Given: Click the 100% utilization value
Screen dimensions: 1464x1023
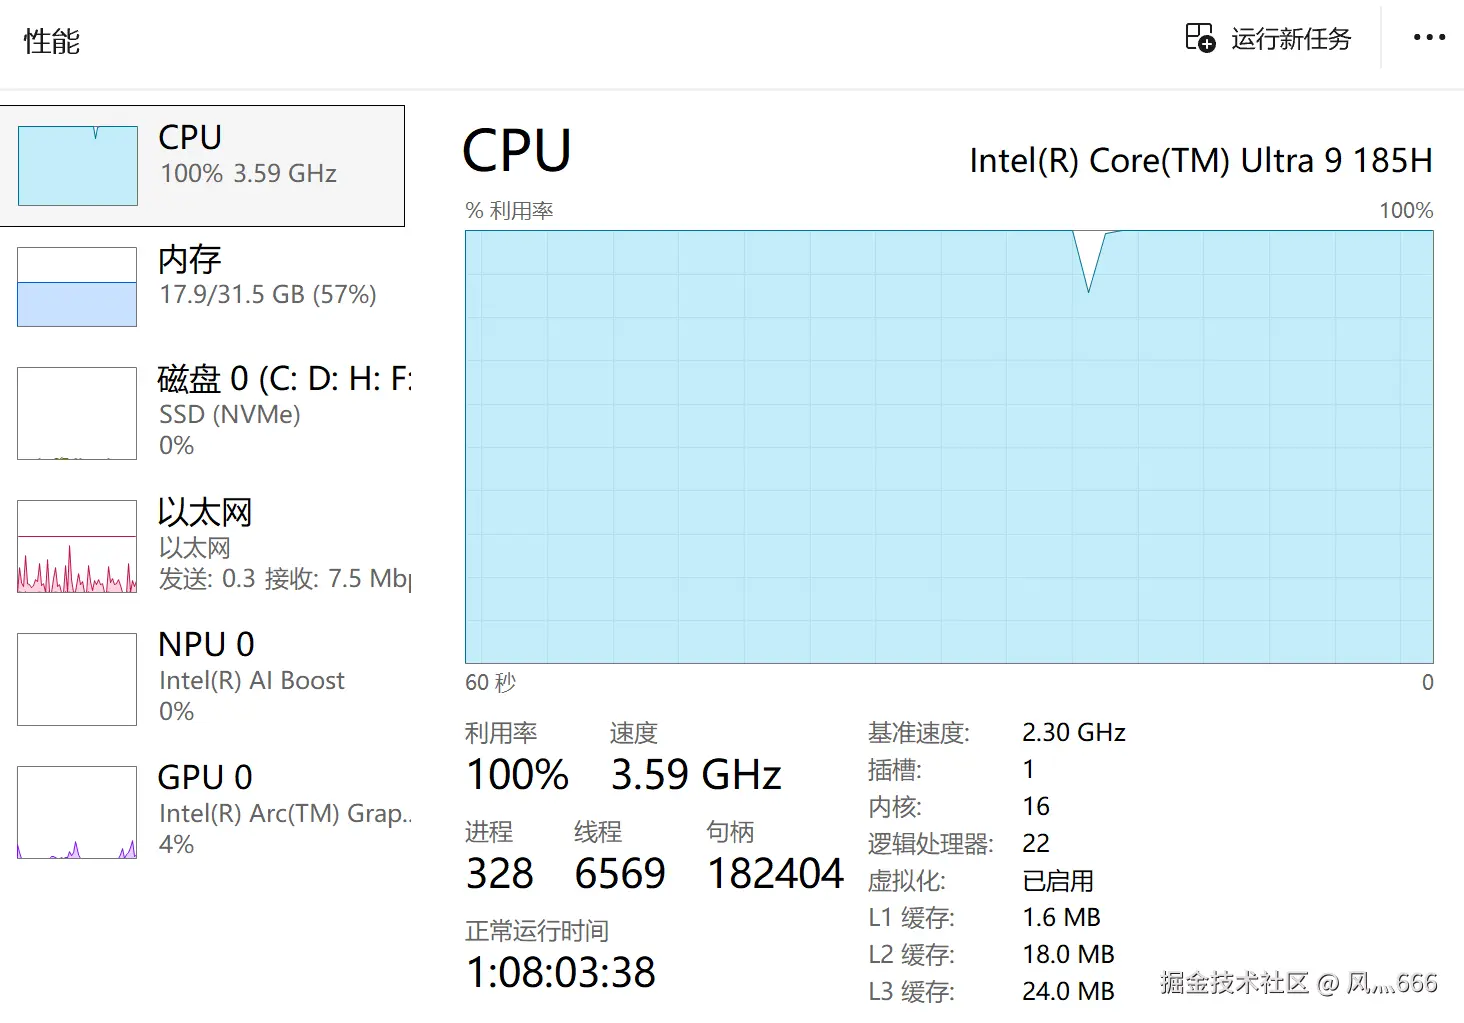Looking at the screenshot, I should [x=517, y=775].
